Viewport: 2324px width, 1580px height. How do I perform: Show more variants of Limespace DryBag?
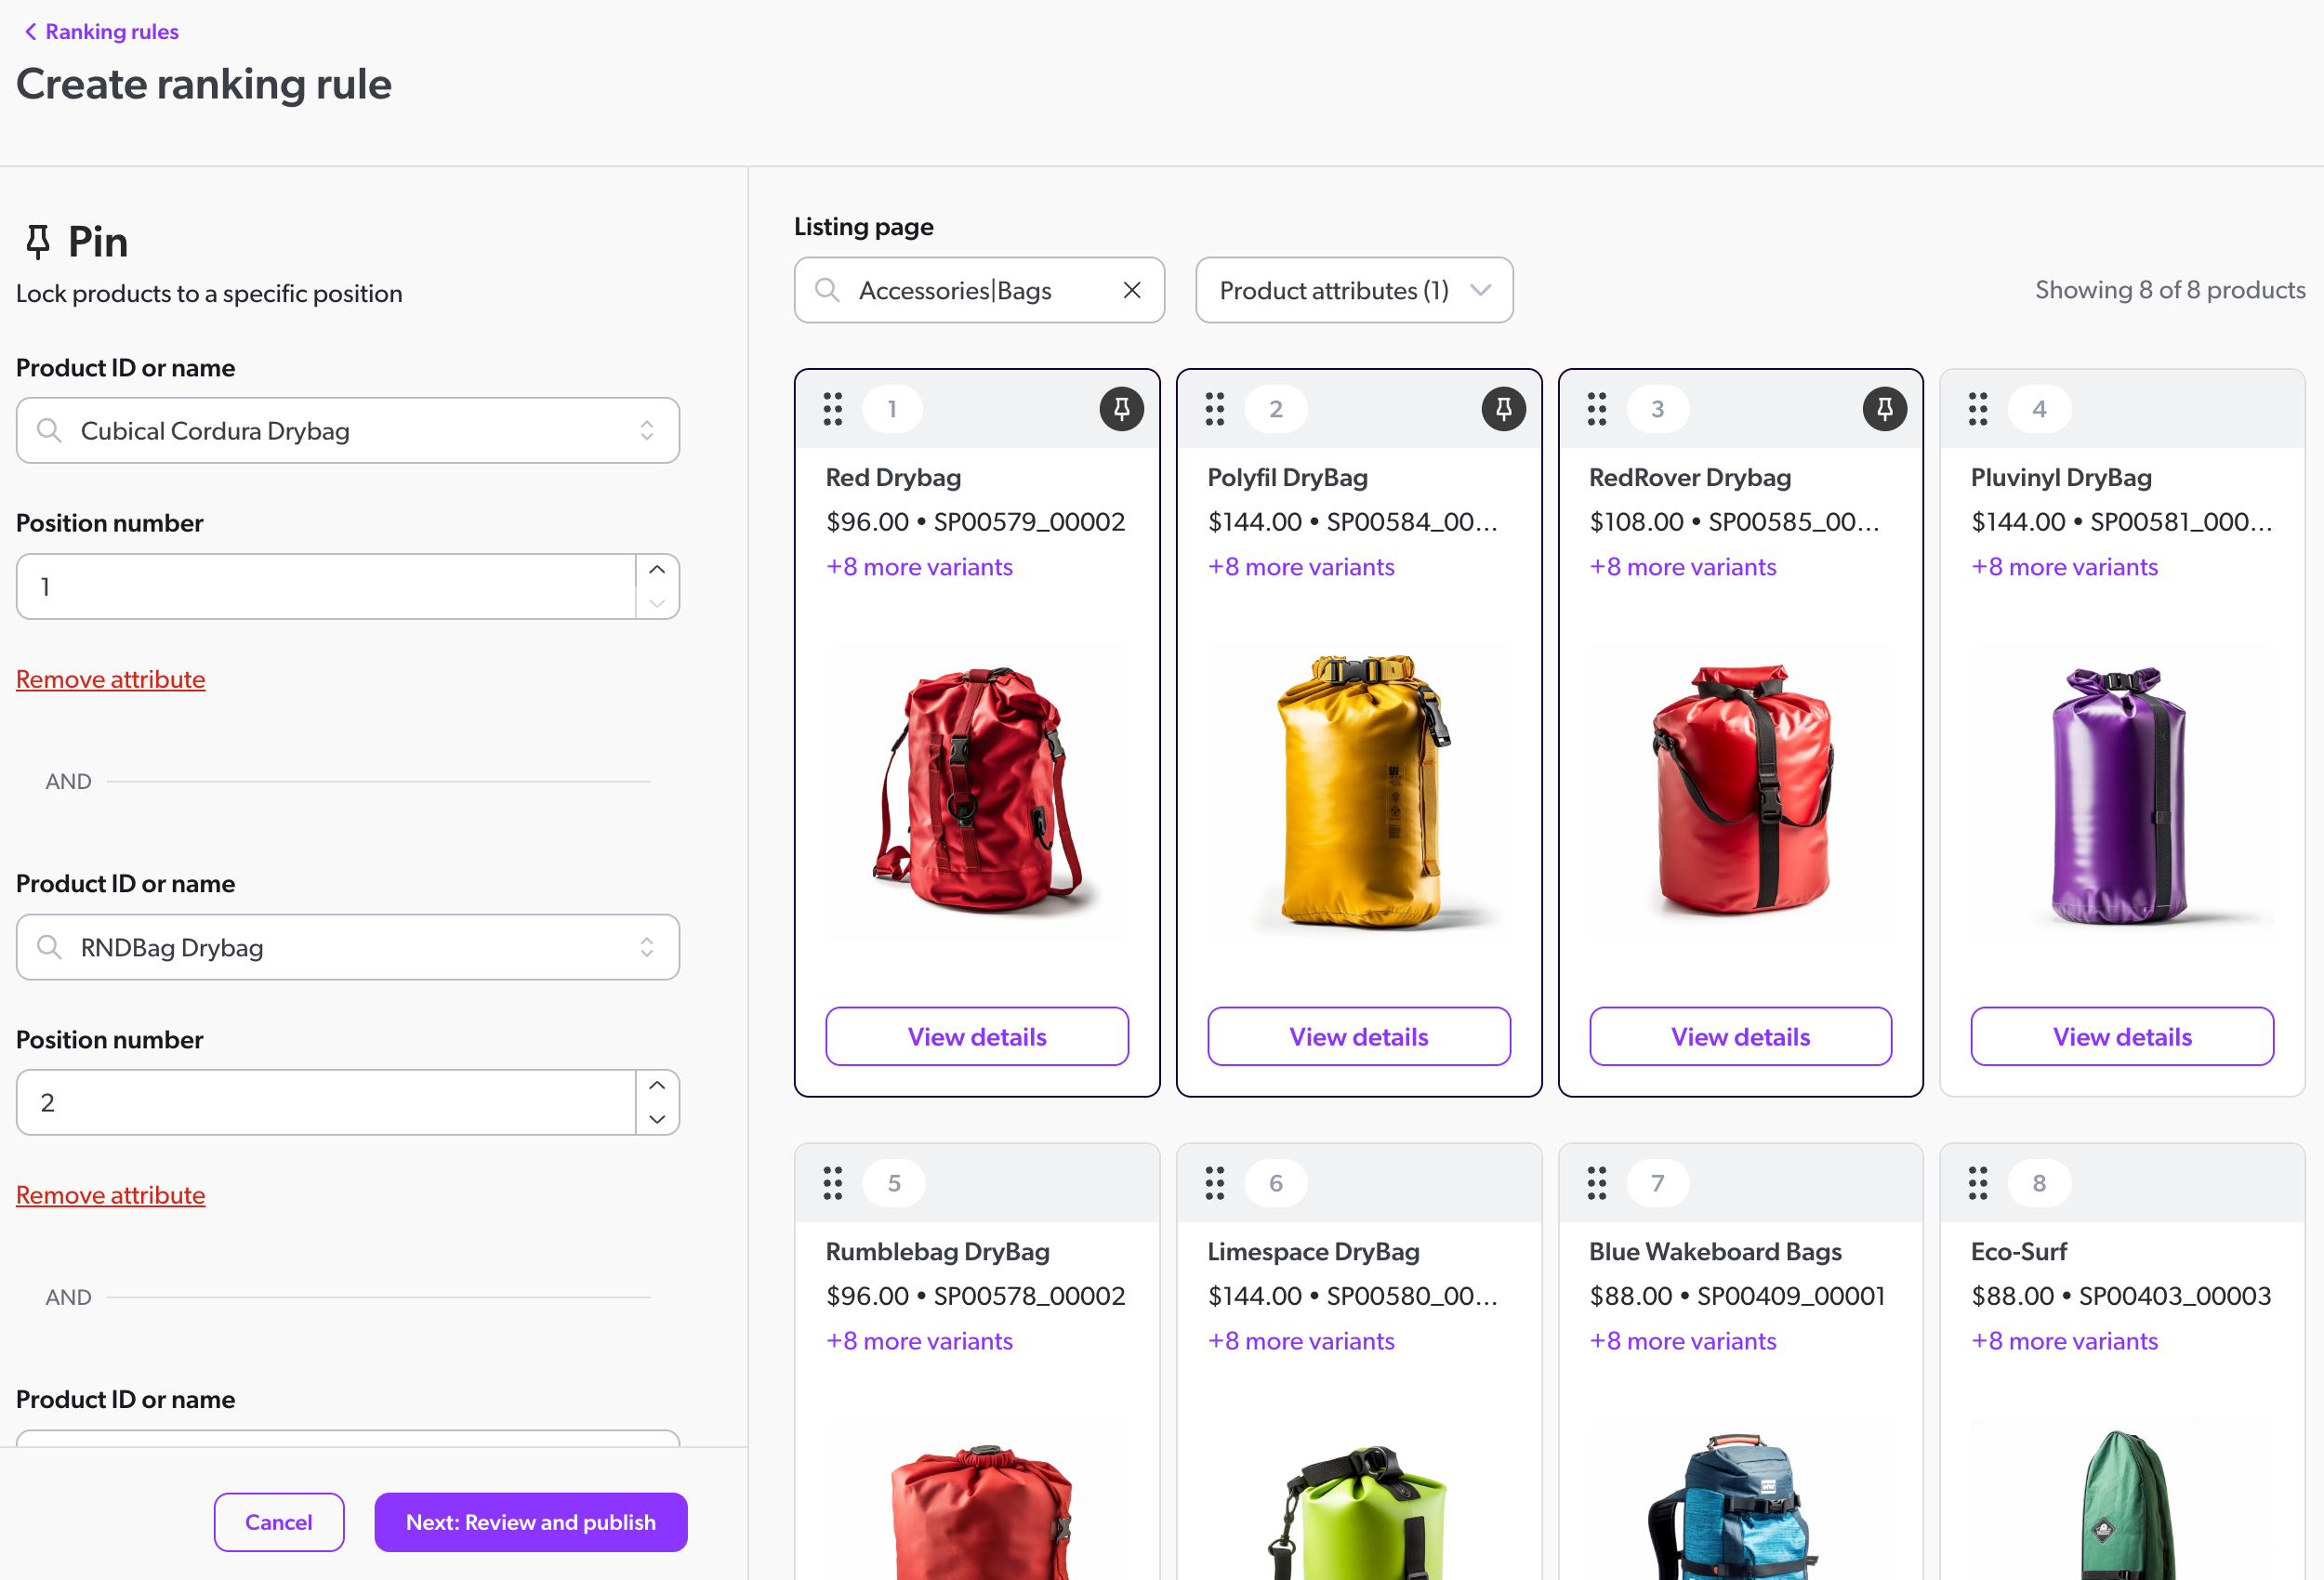pos(1300,1340)
